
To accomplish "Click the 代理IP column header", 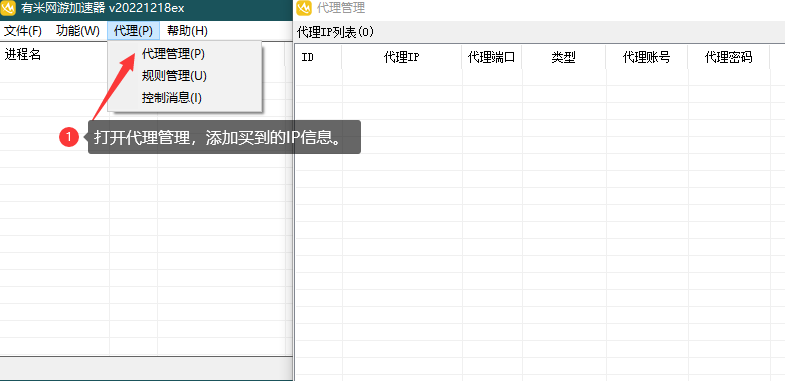I will [x=402, y=57].
